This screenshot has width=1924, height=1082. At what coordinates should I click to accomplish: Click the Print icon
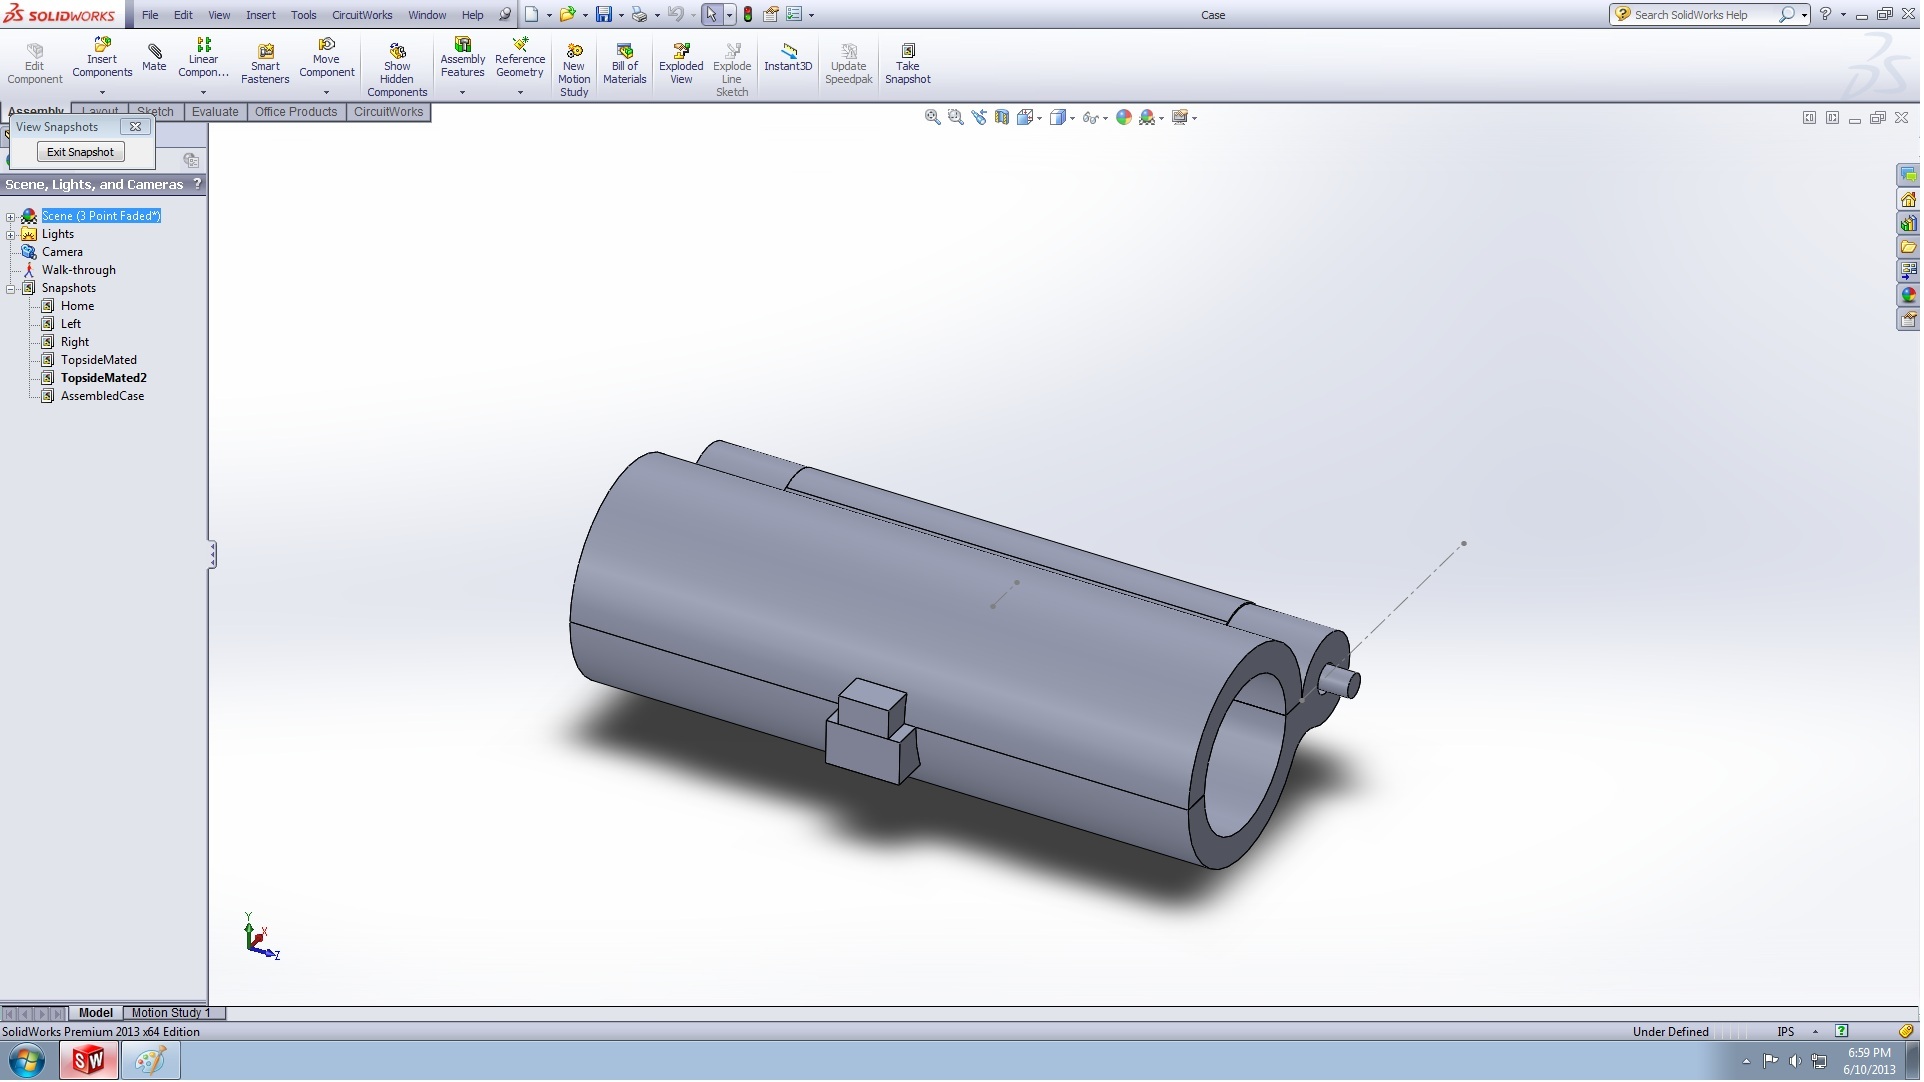pyautogui.click(x=639, y=14)
